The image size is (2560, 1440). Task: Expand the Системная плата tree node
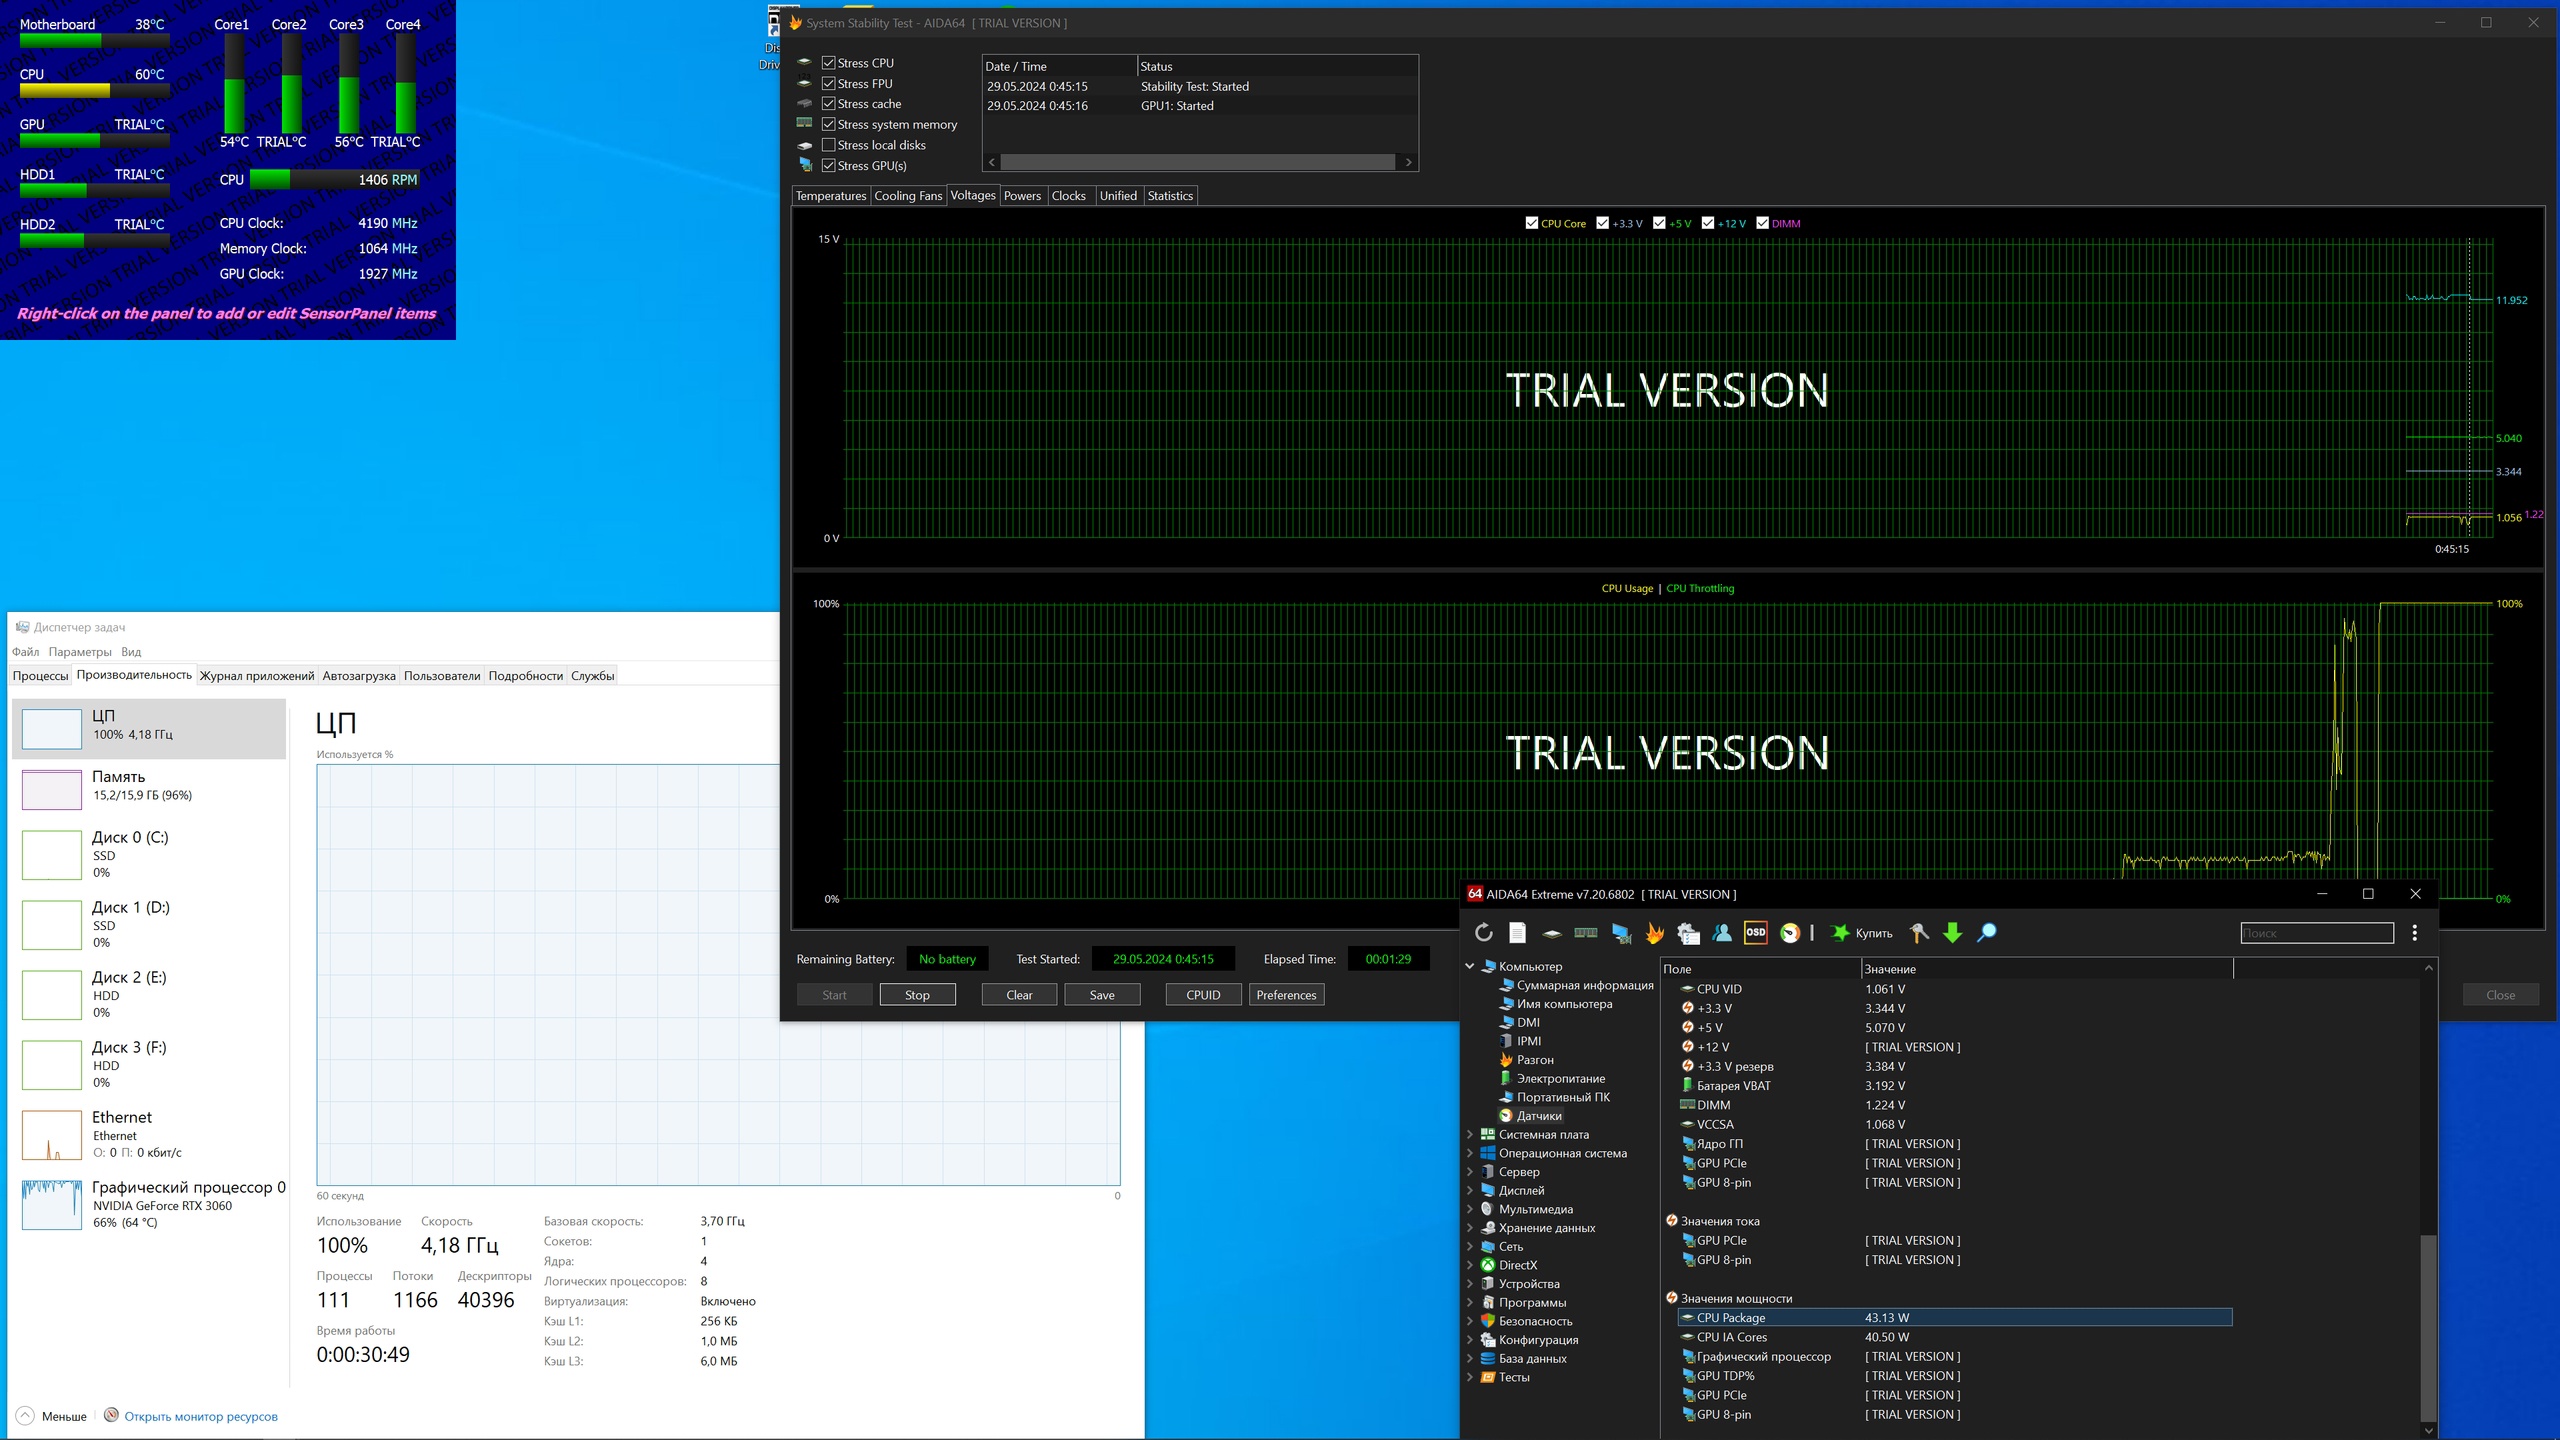1470,1135
